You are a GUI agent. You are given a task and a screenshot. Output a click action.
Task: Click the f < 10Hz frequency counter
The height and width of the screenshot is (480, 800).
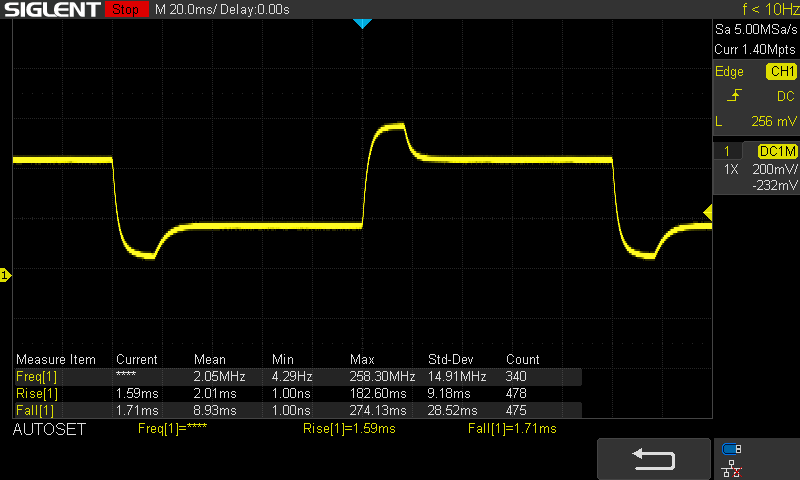(770, 9)
